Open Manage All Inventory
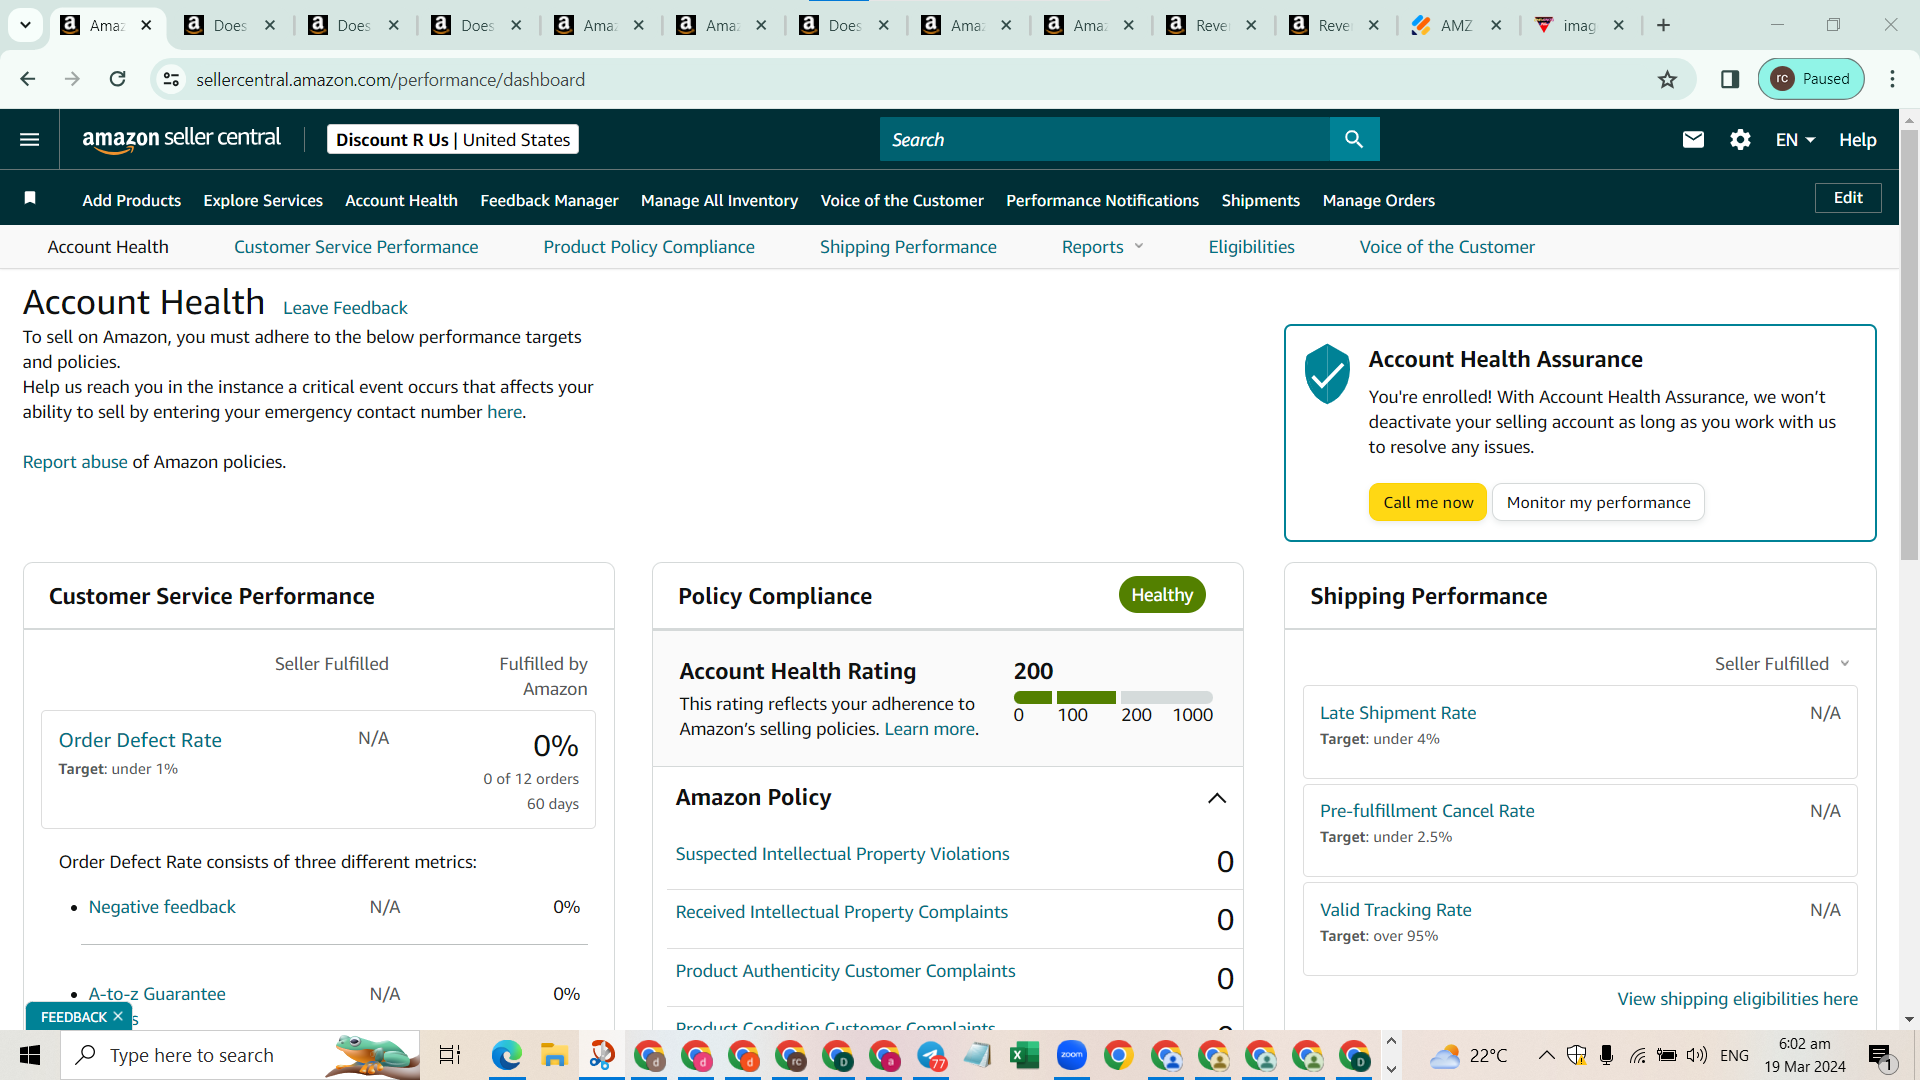1920x1080 pixels. [x=720, y=200]
